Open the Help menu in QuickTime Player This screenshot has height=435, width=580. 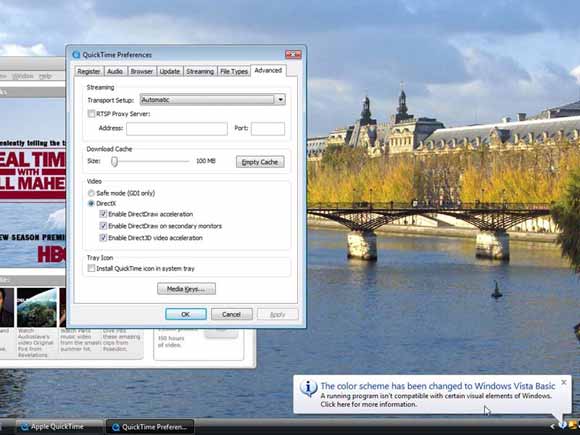click(45, 76)
